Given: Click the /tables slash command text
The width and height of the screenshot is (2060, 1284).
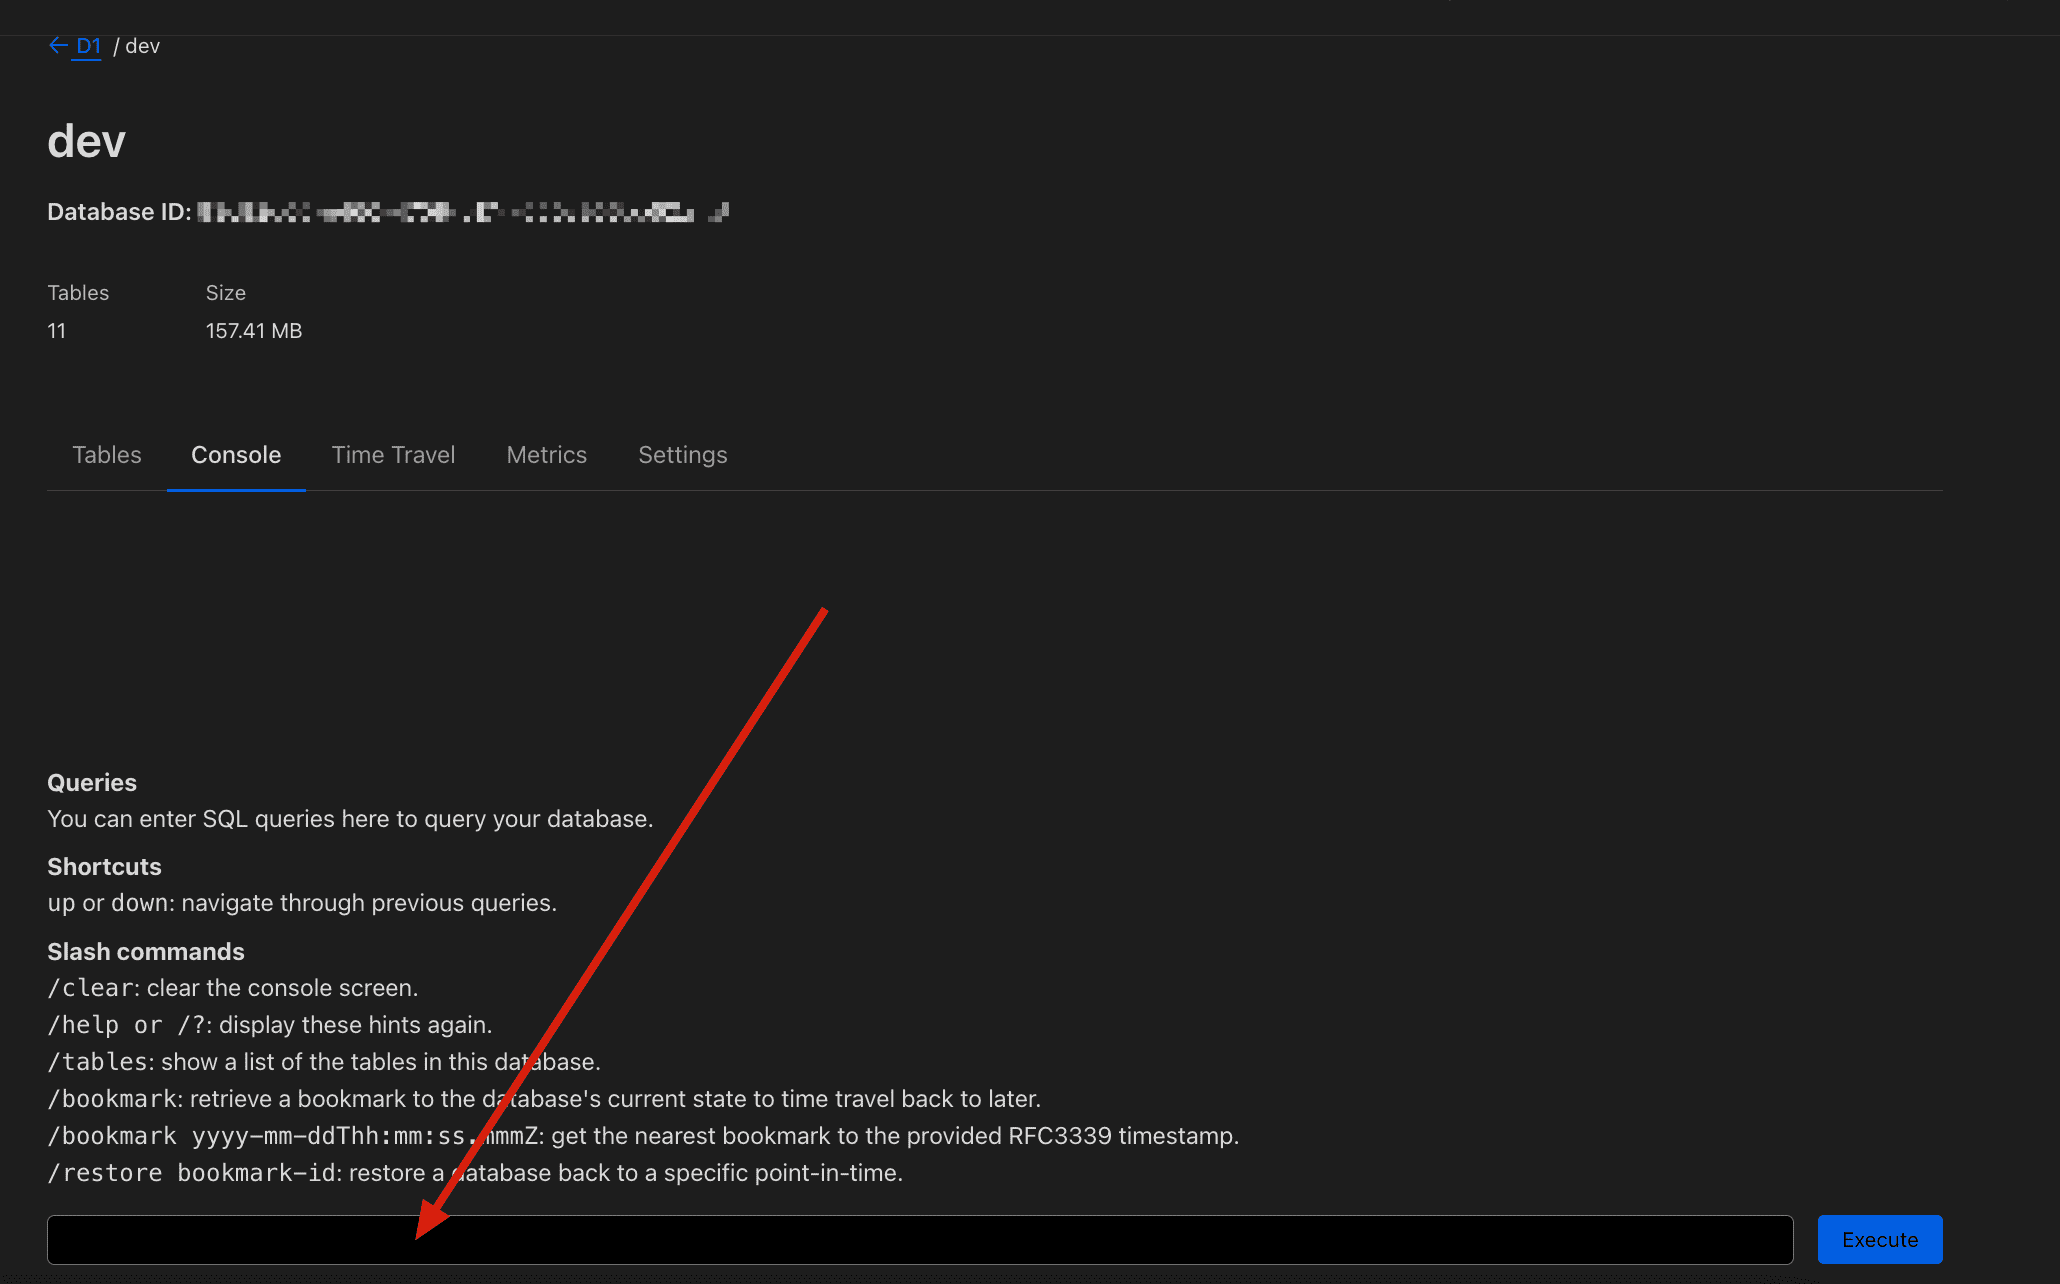Looking at the screenshot, I should pyautogui.click(x=98, y=1062).
